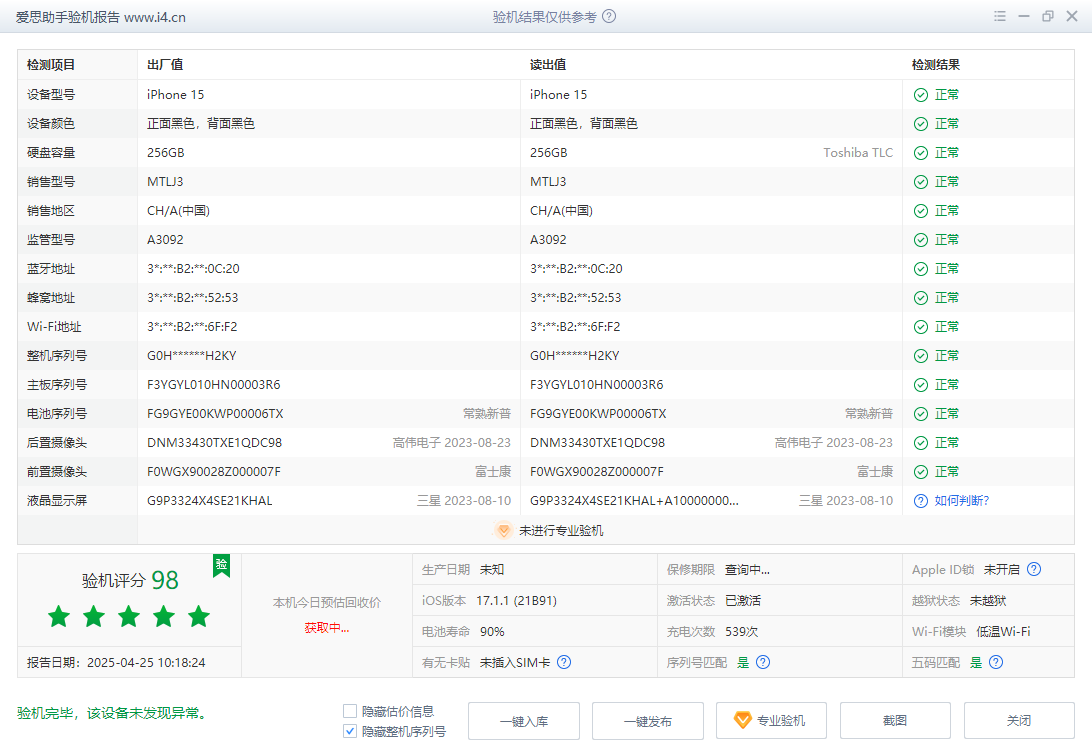1092x756 pixels.
Task: Enable 隐藏估价信息 checkbox
Action: [350, 711]
